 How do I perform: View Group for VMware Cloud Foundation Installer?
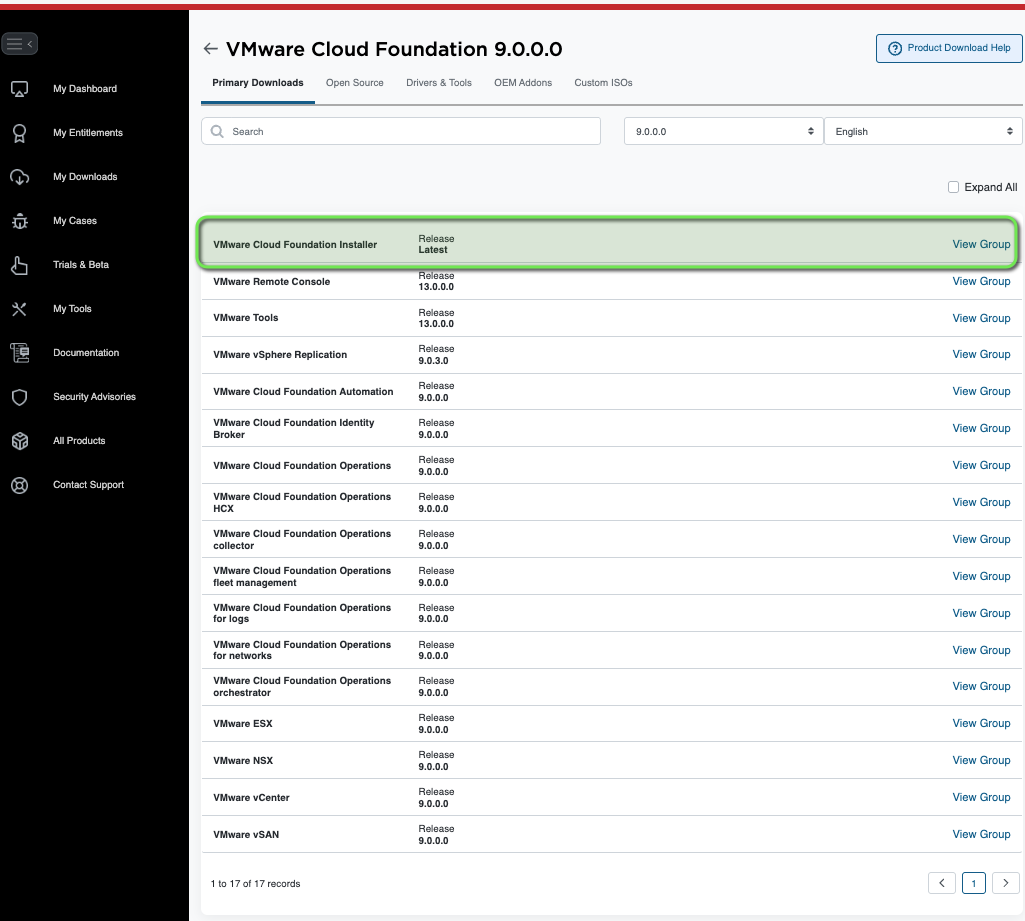click(x=981, y=244)
